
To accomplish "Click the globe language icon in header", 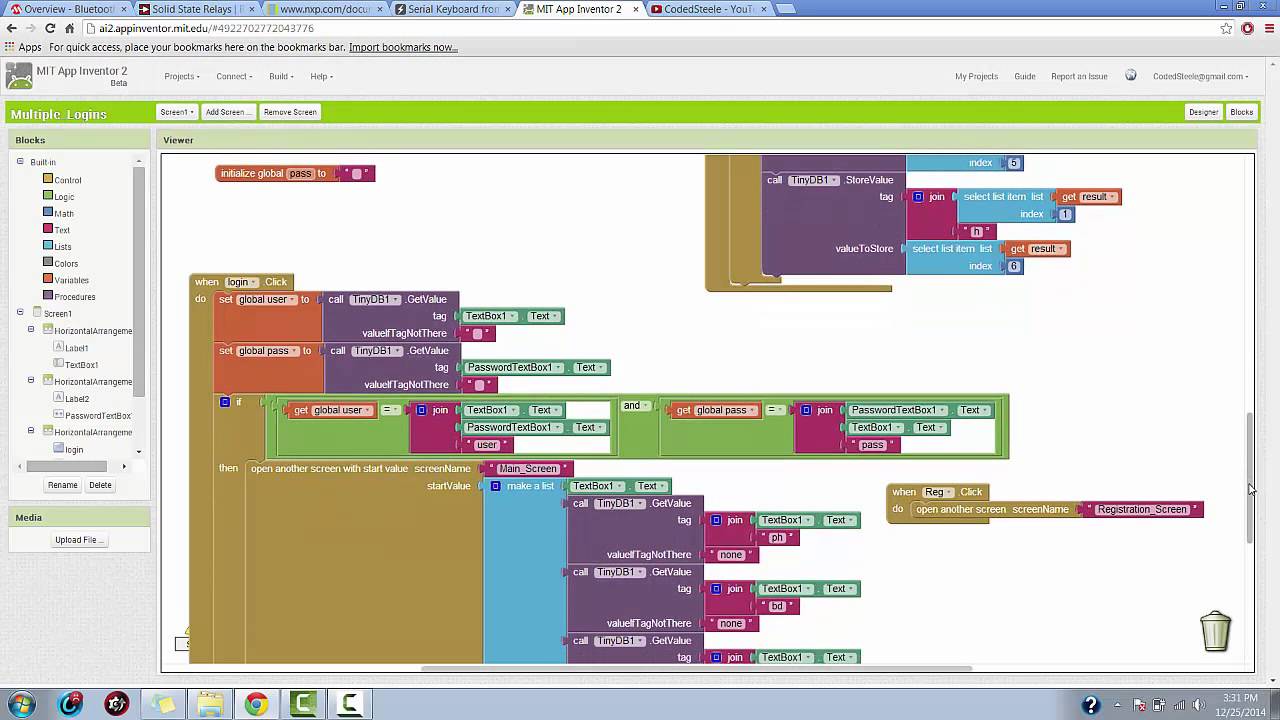I will [x=1131, y=75].
